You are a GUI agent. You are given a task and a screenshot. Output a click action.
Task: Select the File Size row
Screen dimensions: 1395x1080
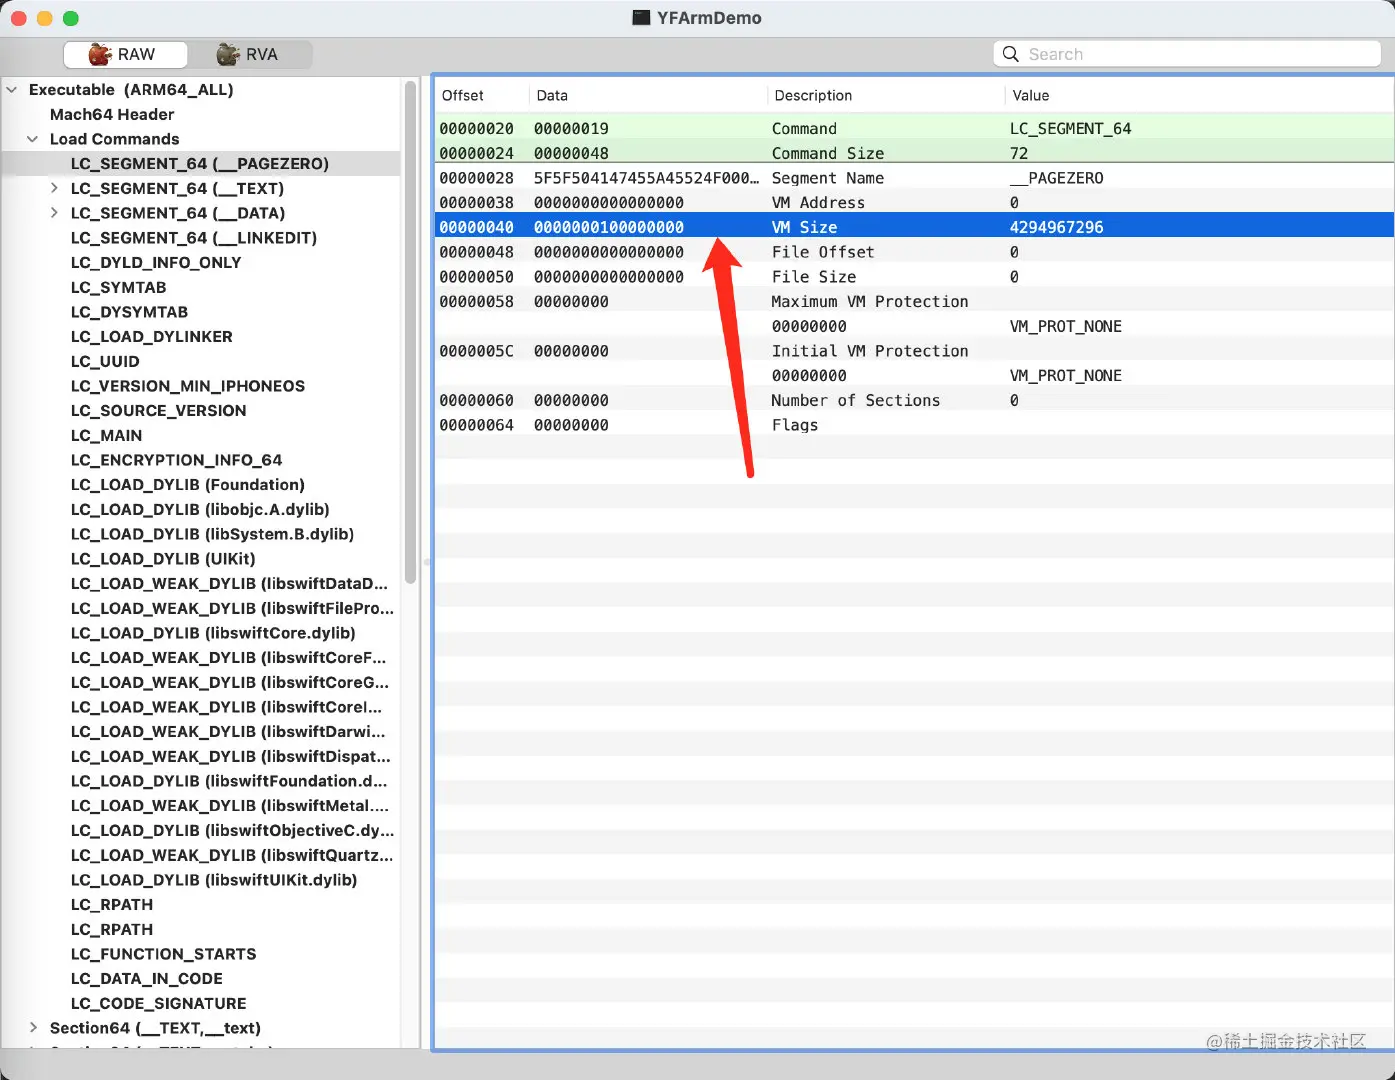[x=914, y=277]
